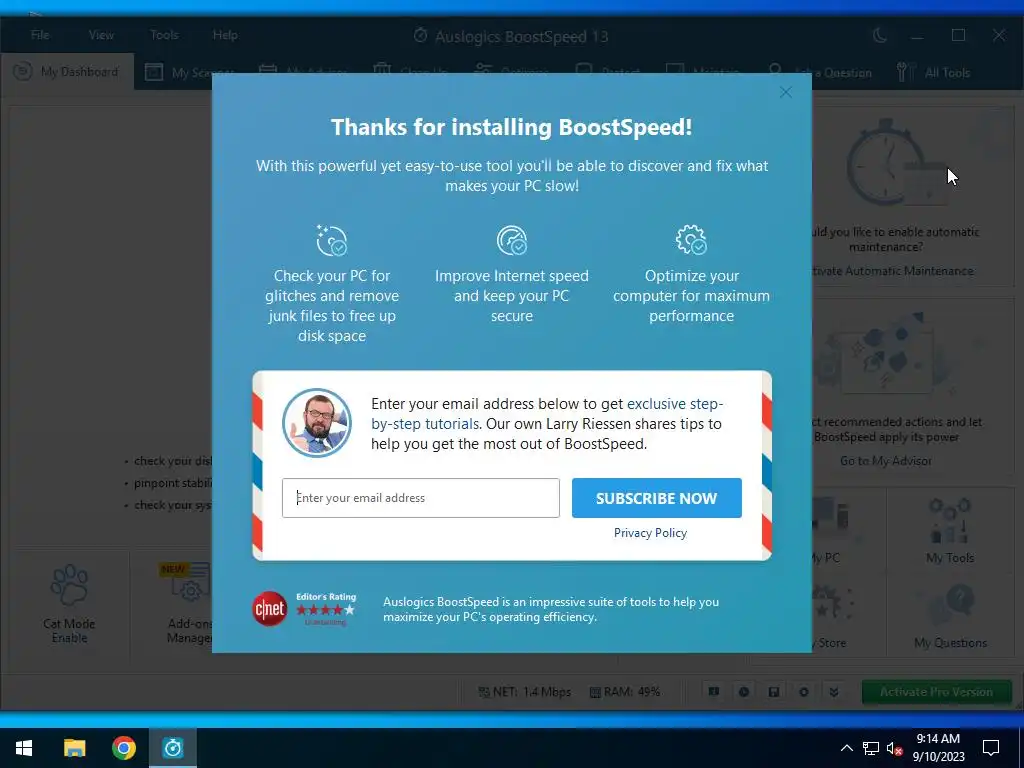Click the network icon in system tray
This screenshot has height=768, width=1024.
click(871, 748)
